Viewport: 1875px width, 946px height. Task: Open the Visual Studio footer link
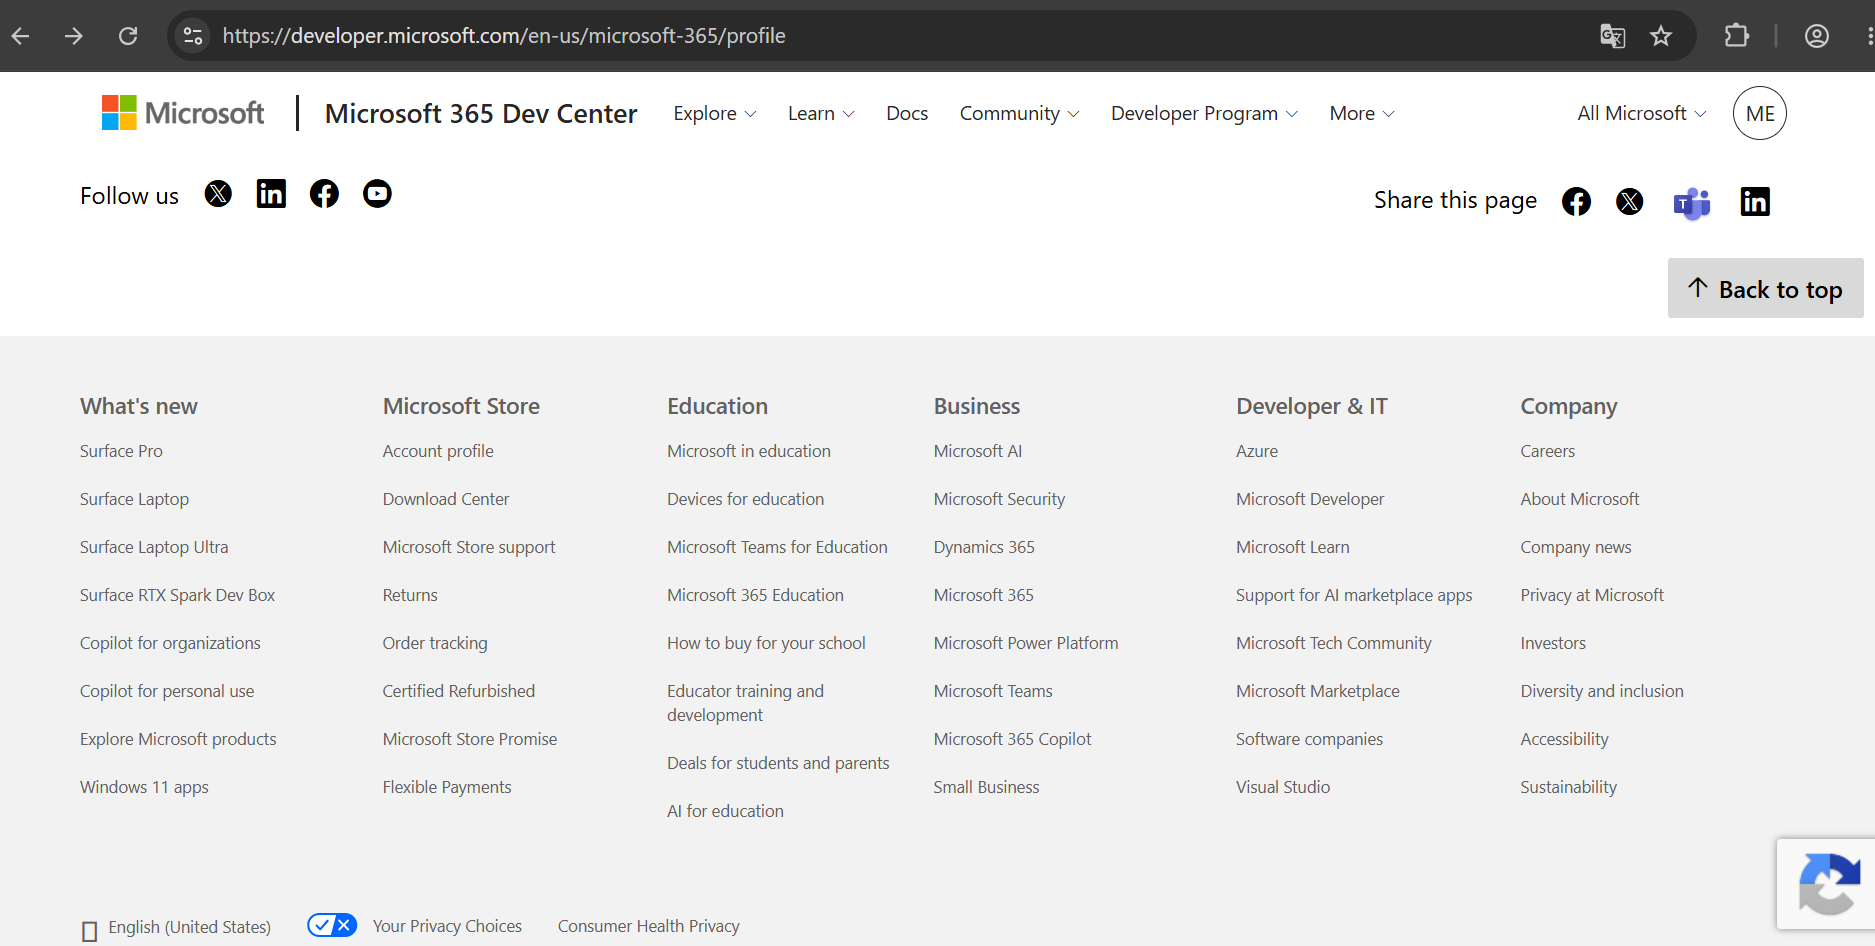coord(1283,787)
